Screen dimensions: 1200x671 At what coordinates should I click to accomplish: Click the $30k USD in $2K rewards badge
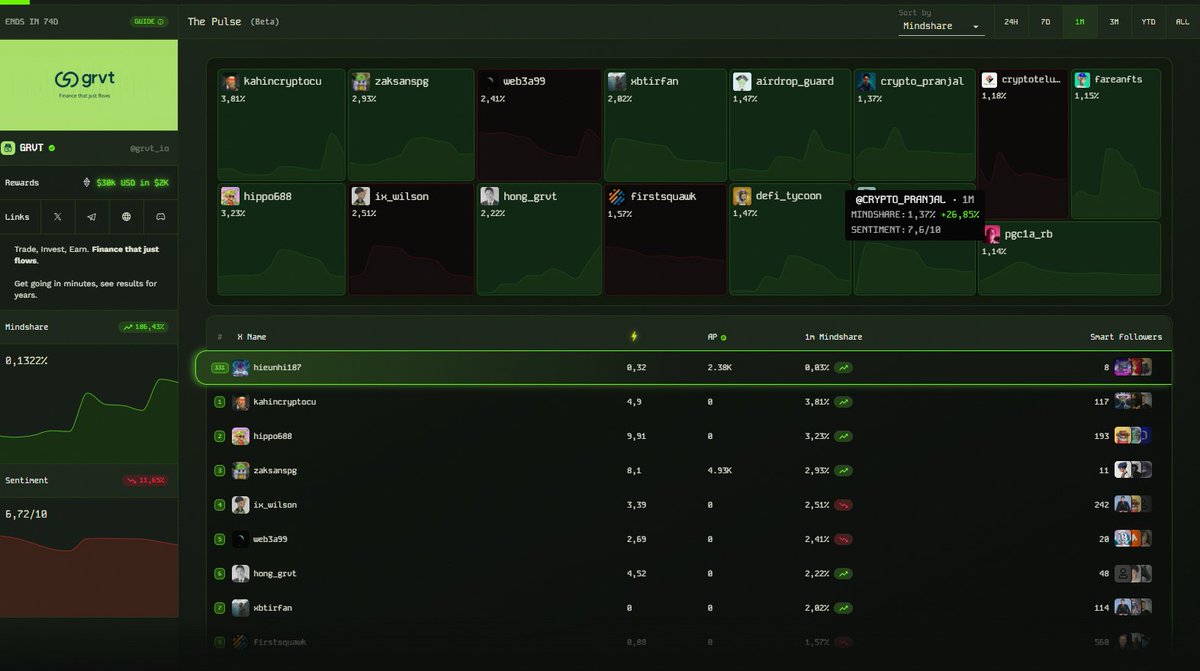[132, 183]
